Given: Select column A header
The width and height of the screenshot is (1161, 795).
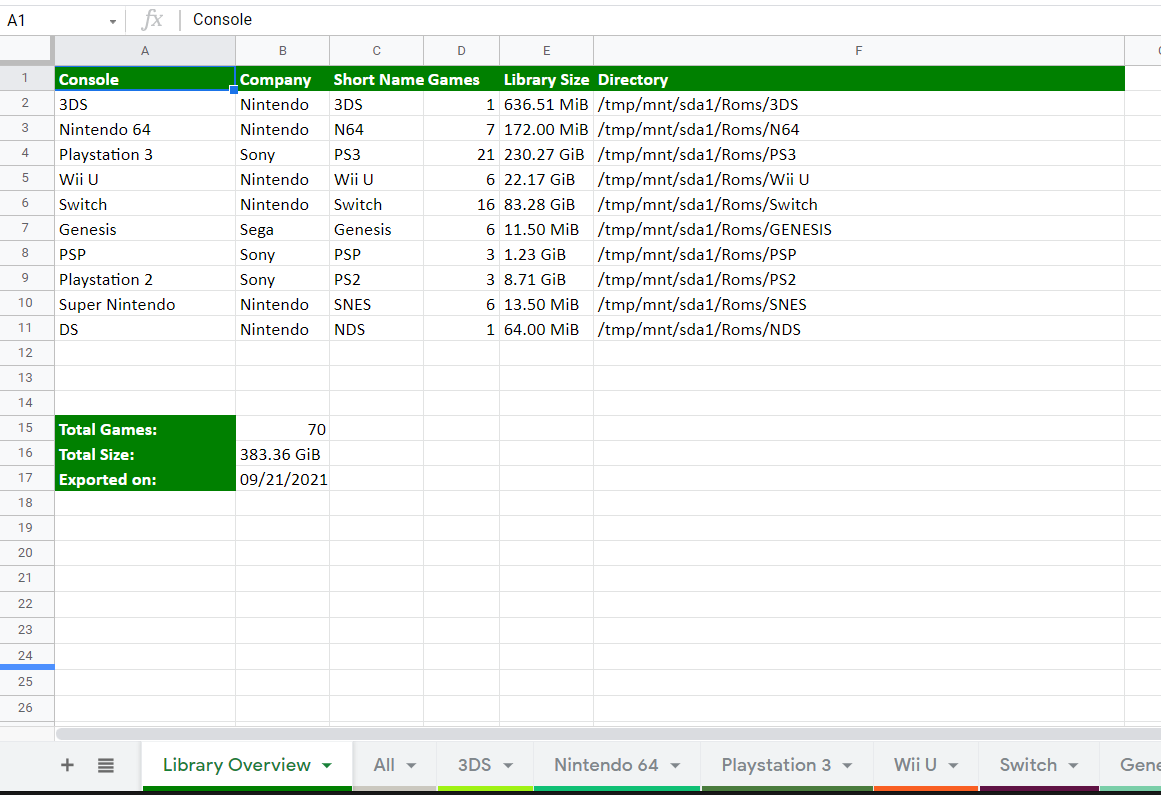Looking at the screenshot, I should (x=145, y=51).
